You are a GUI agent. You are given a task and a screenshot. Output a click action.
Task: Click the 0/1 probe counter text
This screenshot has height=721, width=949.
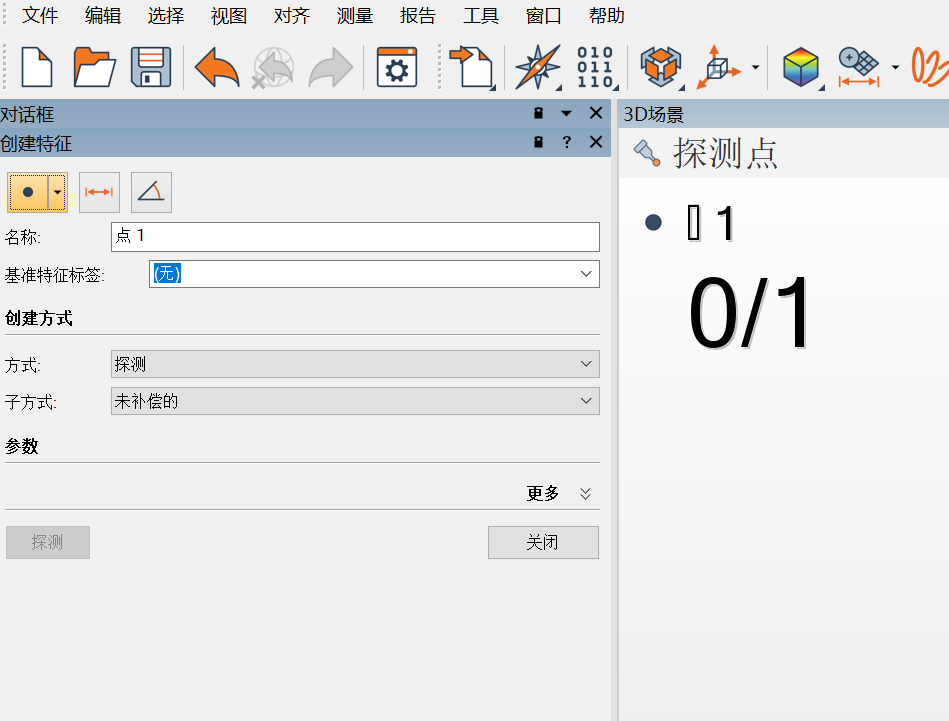[749, 313]
